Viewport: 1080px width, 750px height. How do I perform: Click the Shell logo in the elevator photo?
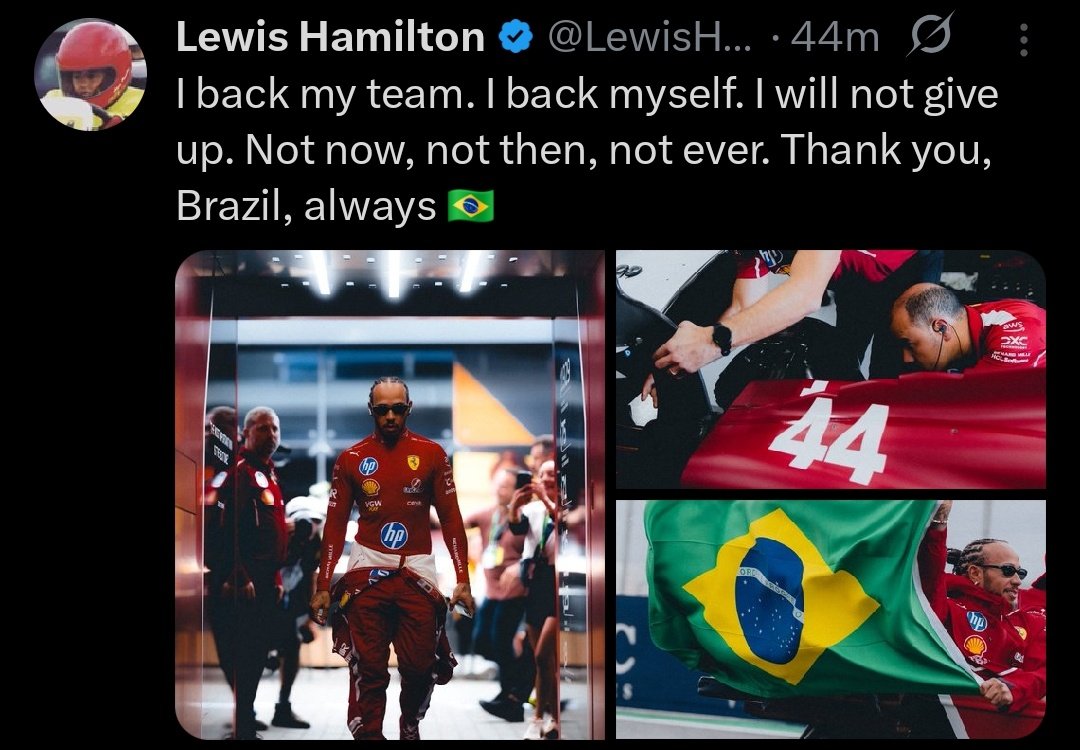click(x=371, y=488)
